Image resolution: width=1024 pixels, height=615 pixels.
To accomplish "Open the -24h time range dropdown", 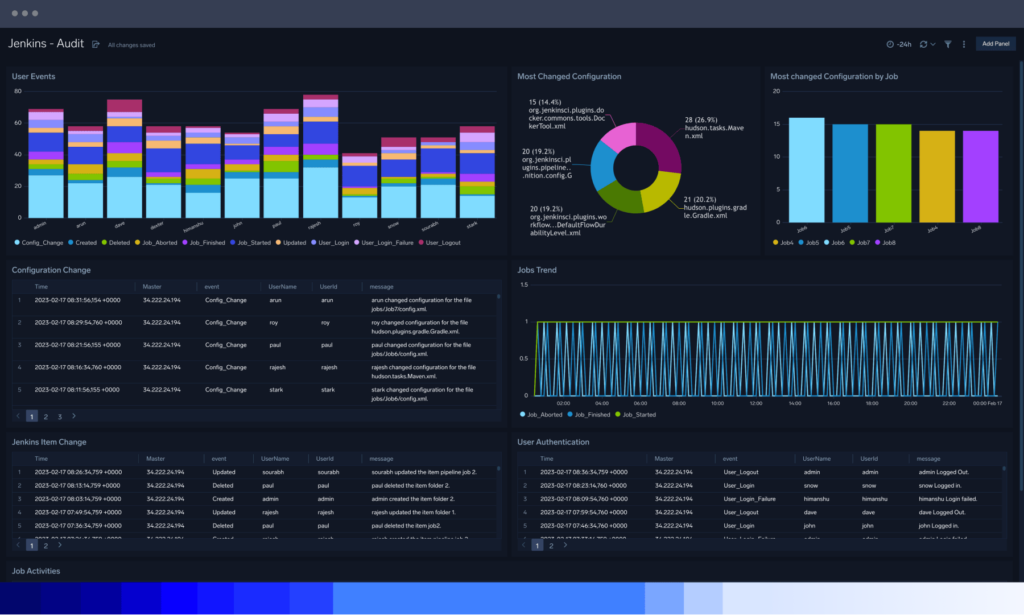I will (906, 44).
